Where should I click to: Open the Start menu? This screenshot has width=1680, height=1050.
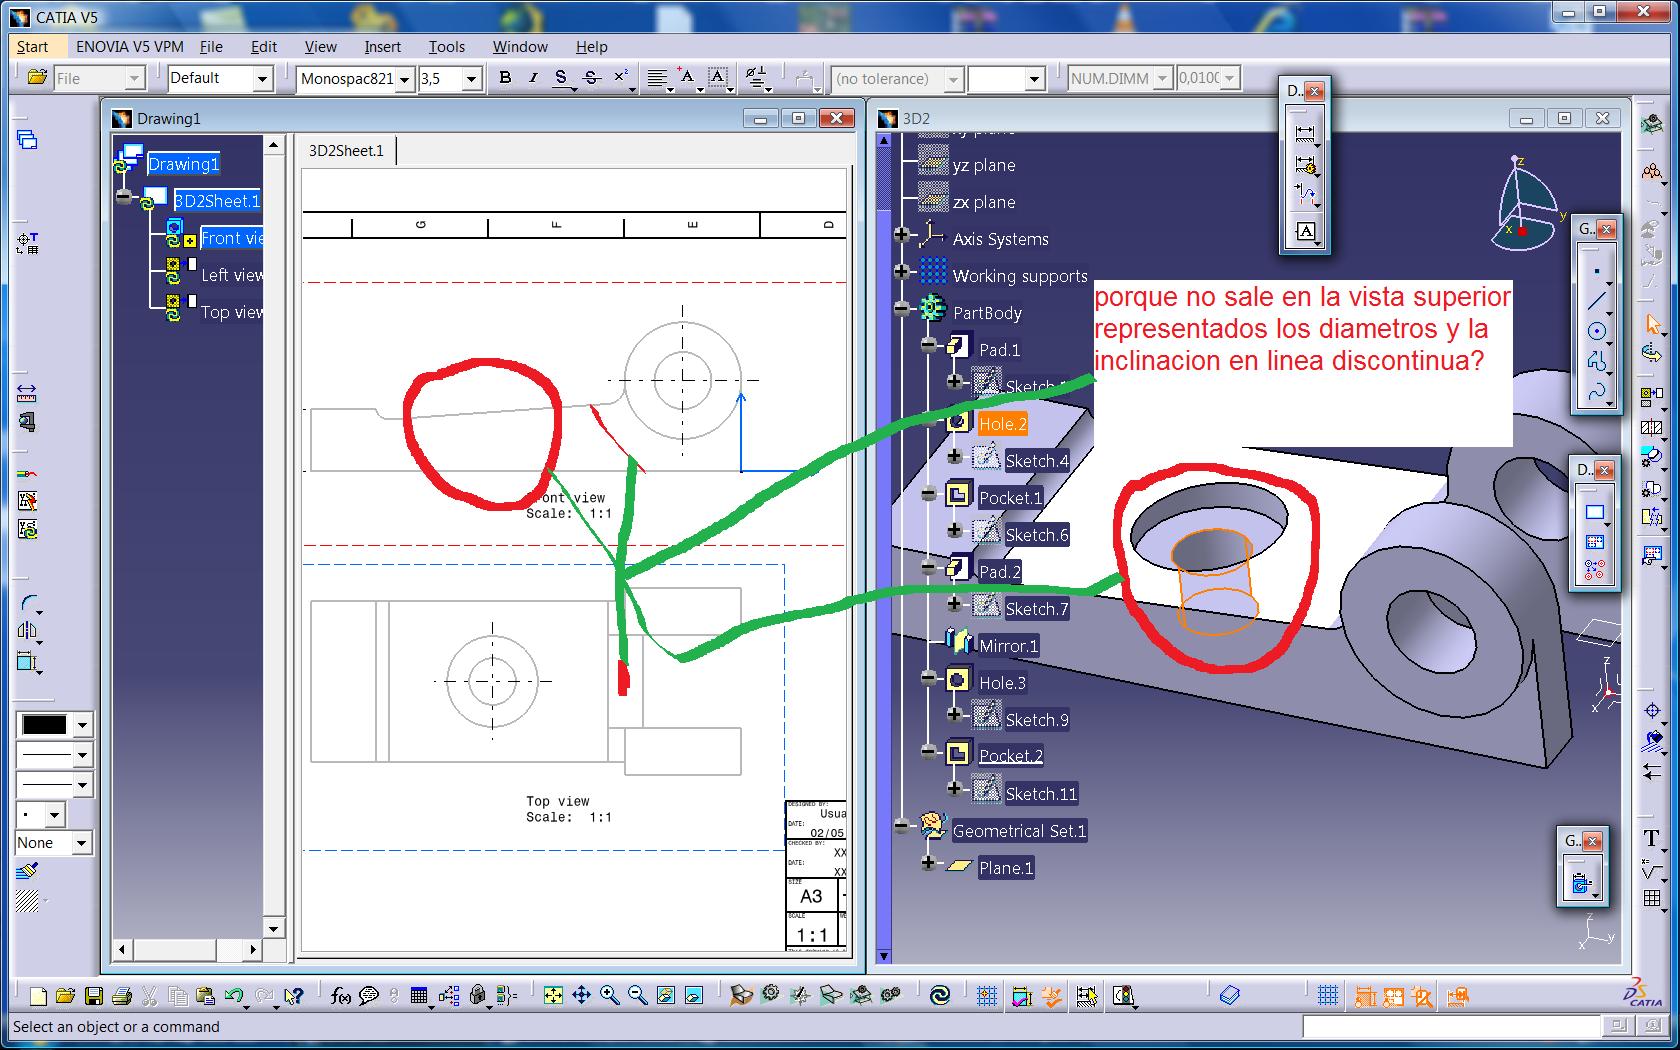32,47
